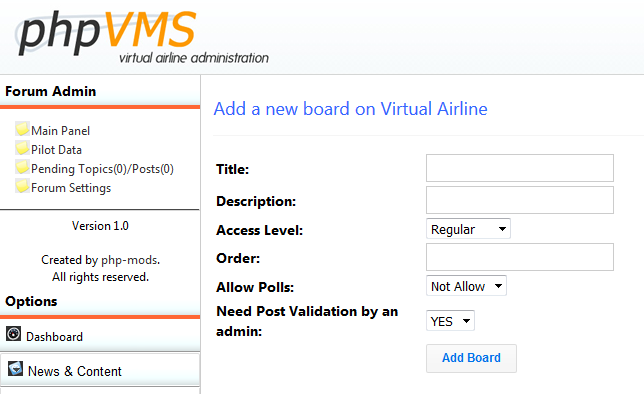
Task: Click into the Title input field
Action: pos(520,168)
